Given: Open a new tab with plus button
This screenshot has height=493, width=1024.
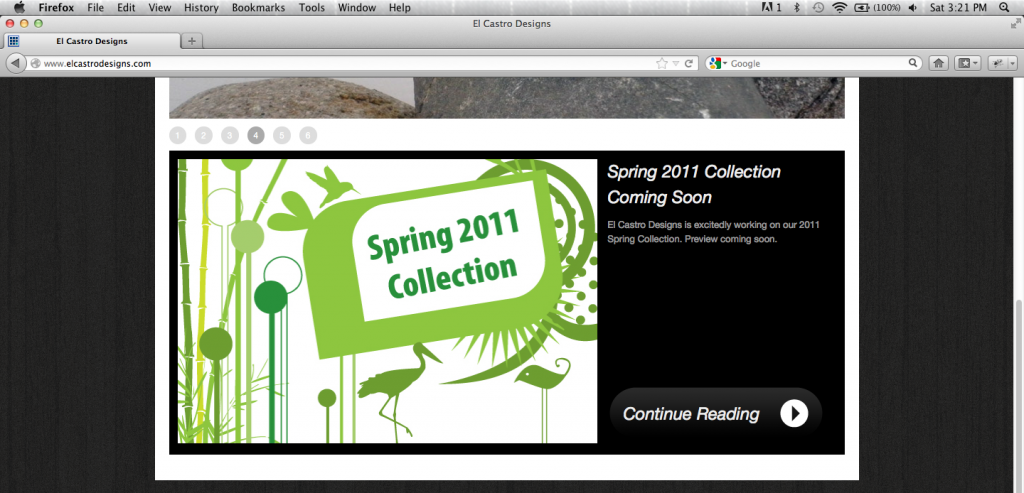Looking at the screenshot, I should [x=191, y=41].
